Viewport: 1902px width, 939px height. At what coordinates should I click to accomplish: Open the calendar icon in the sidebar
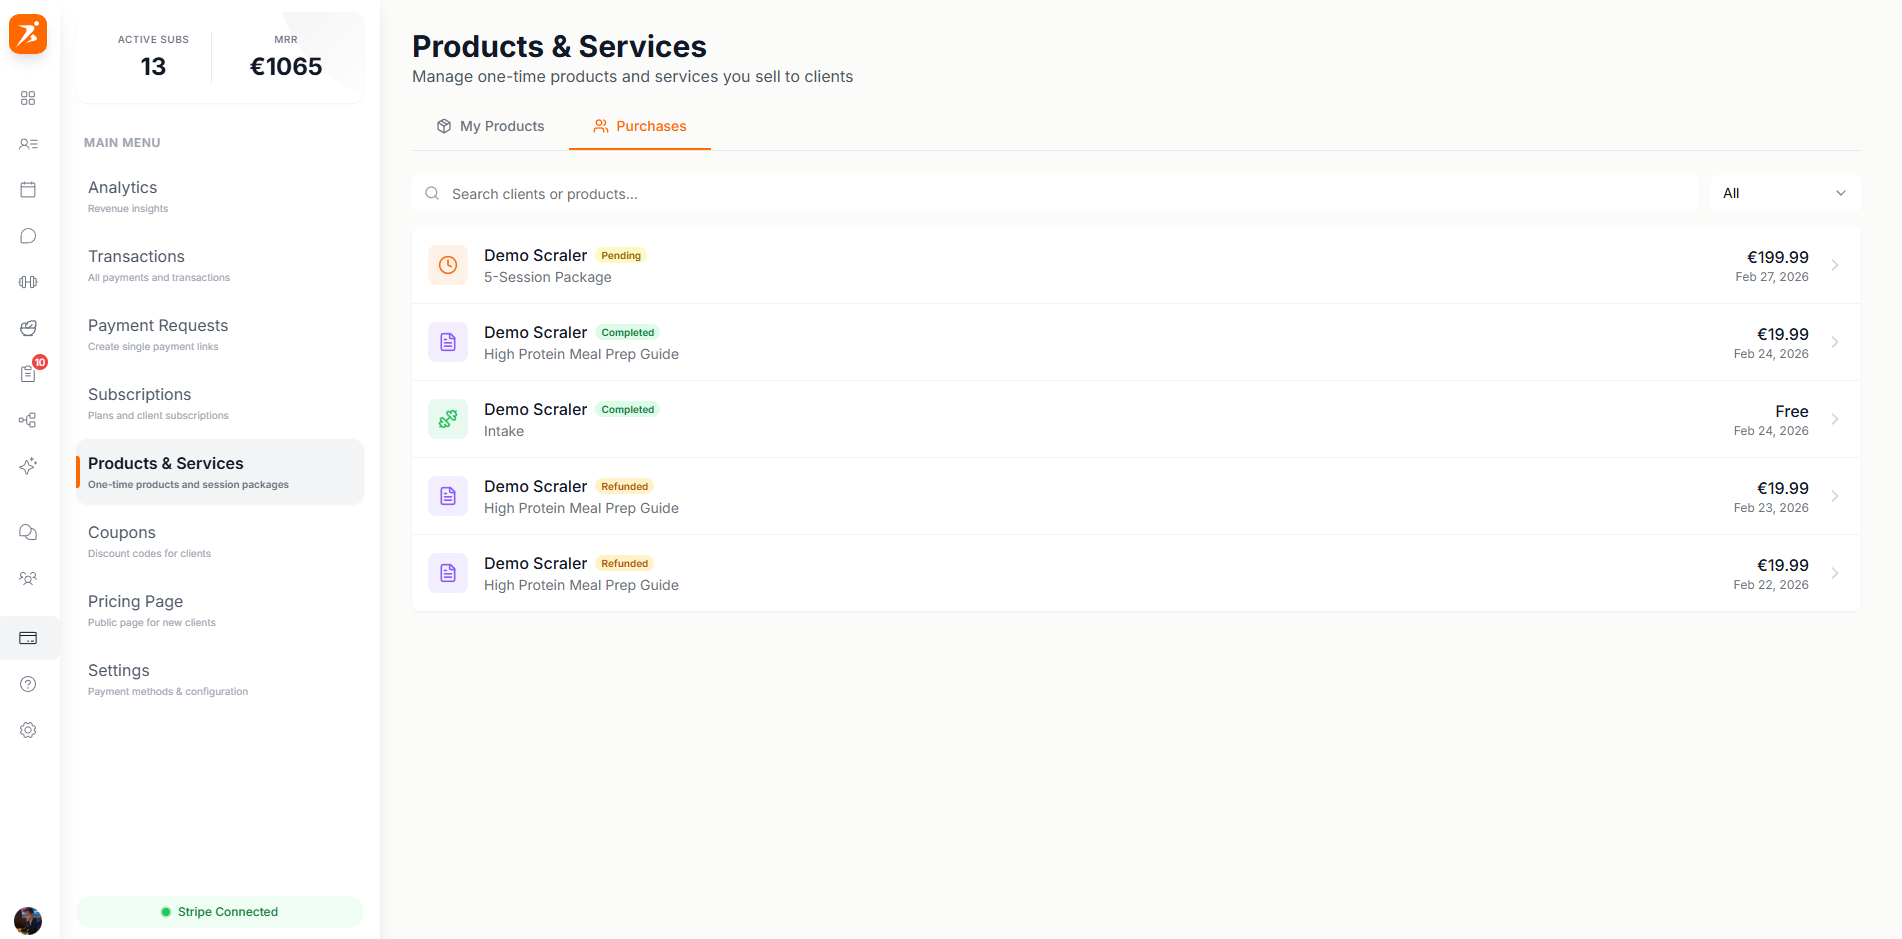coord(28,189)
